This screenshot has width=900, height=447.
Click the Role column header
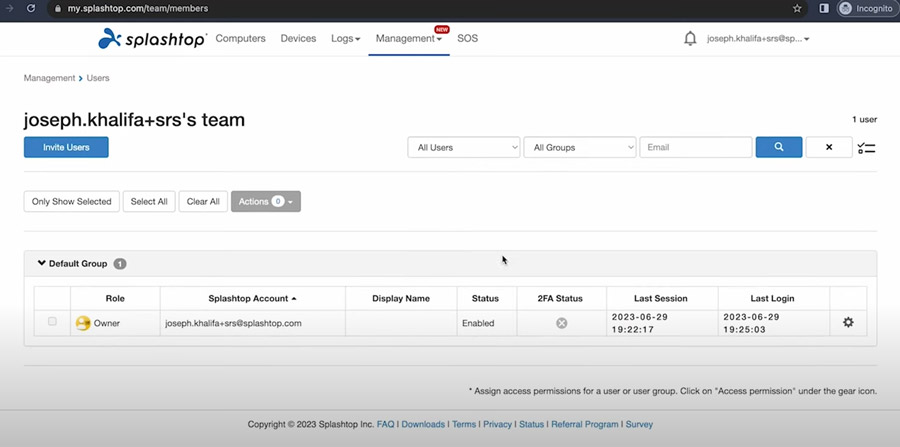coord(115,298)
